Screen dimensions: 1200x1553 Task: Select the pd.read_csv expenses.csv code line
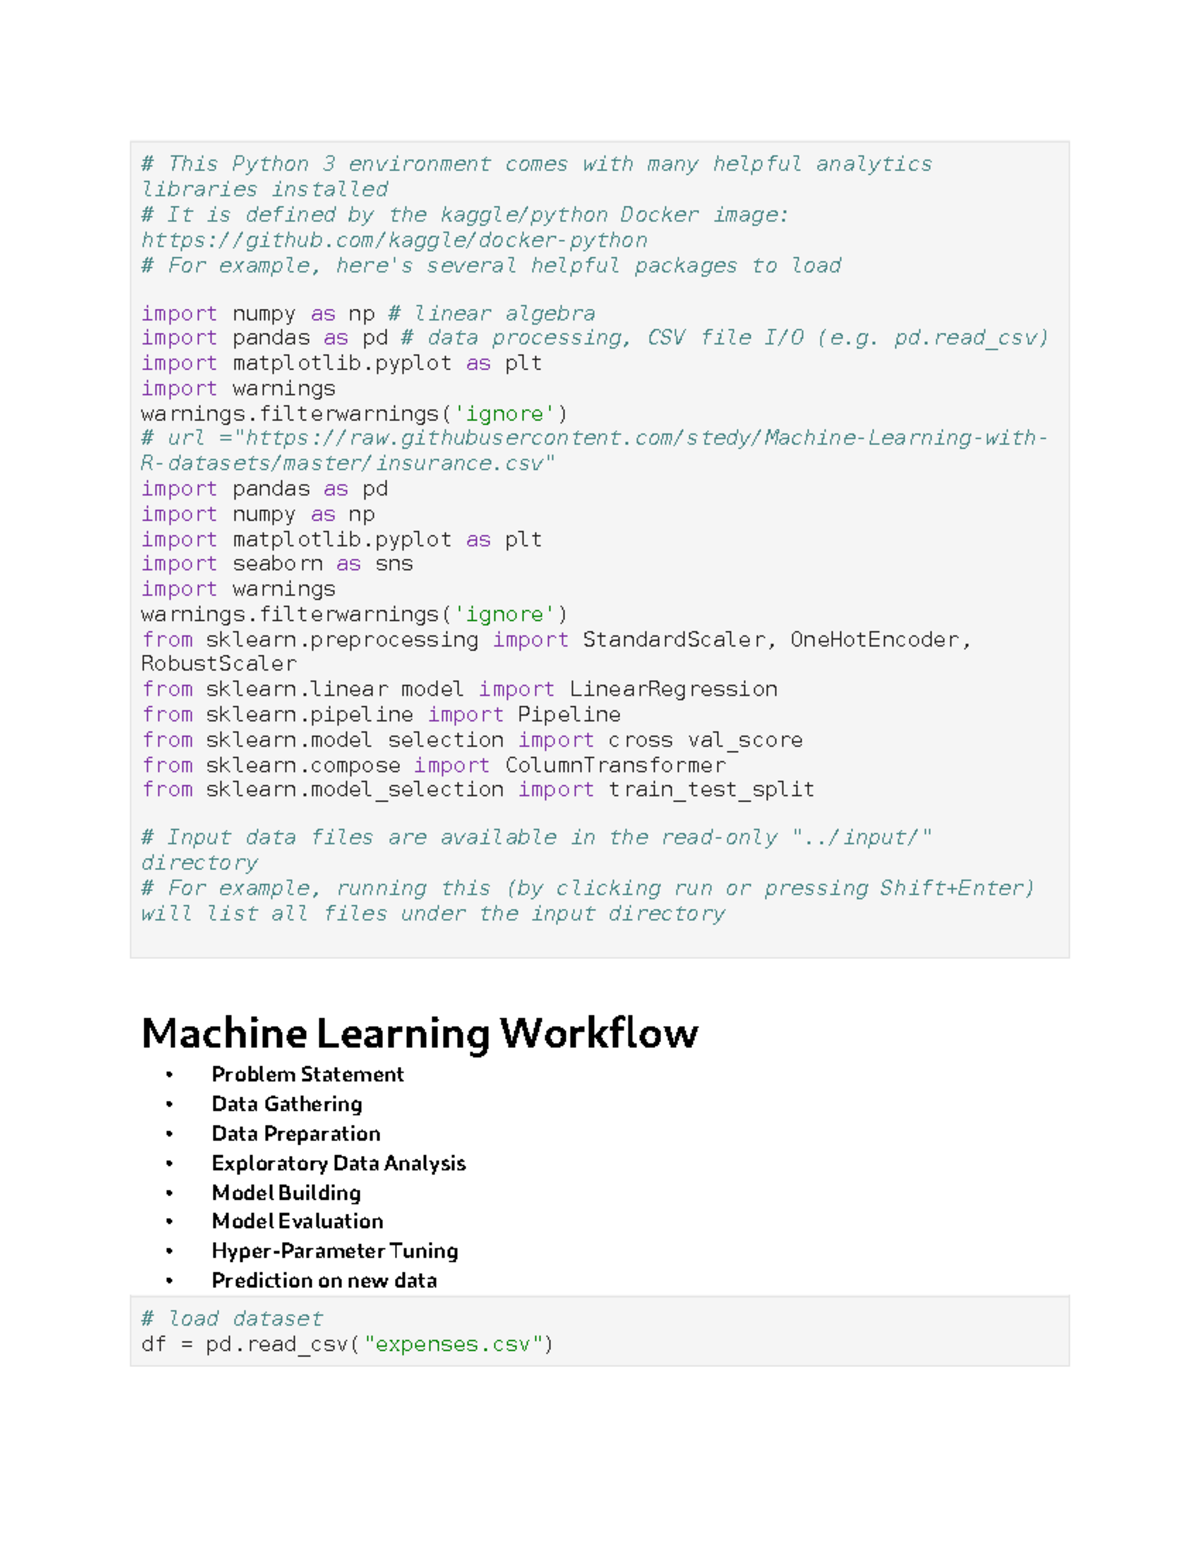(348, 1344)
